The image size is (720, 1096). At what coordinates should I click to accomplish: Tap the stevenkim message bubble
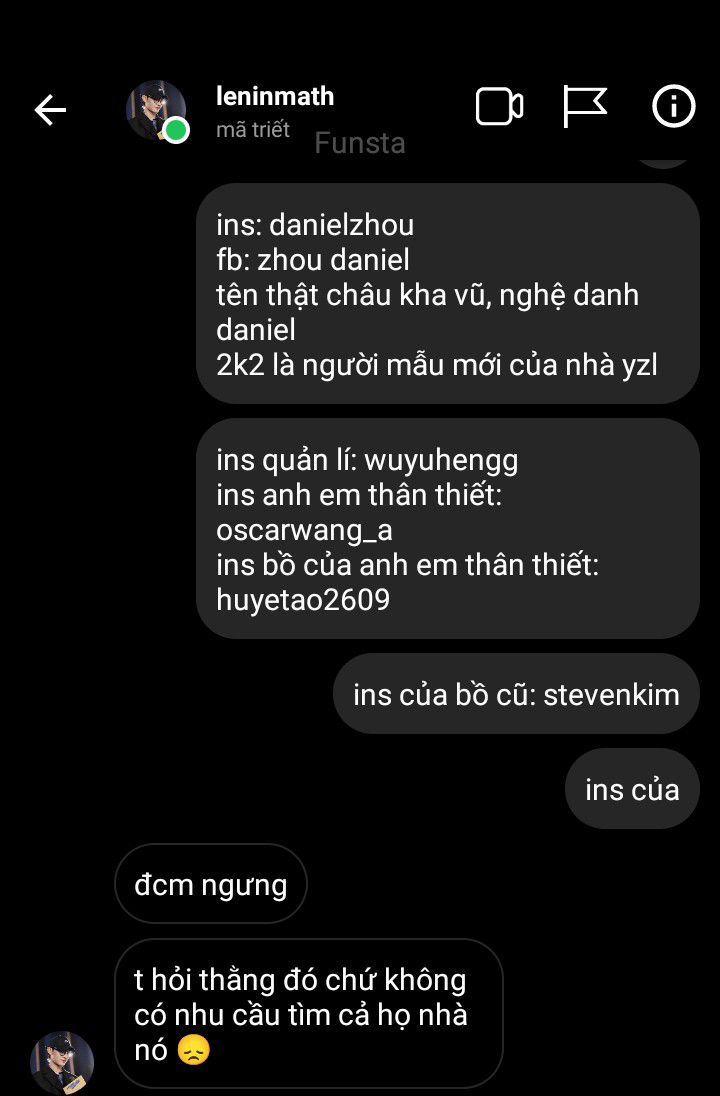click(516, 694)
